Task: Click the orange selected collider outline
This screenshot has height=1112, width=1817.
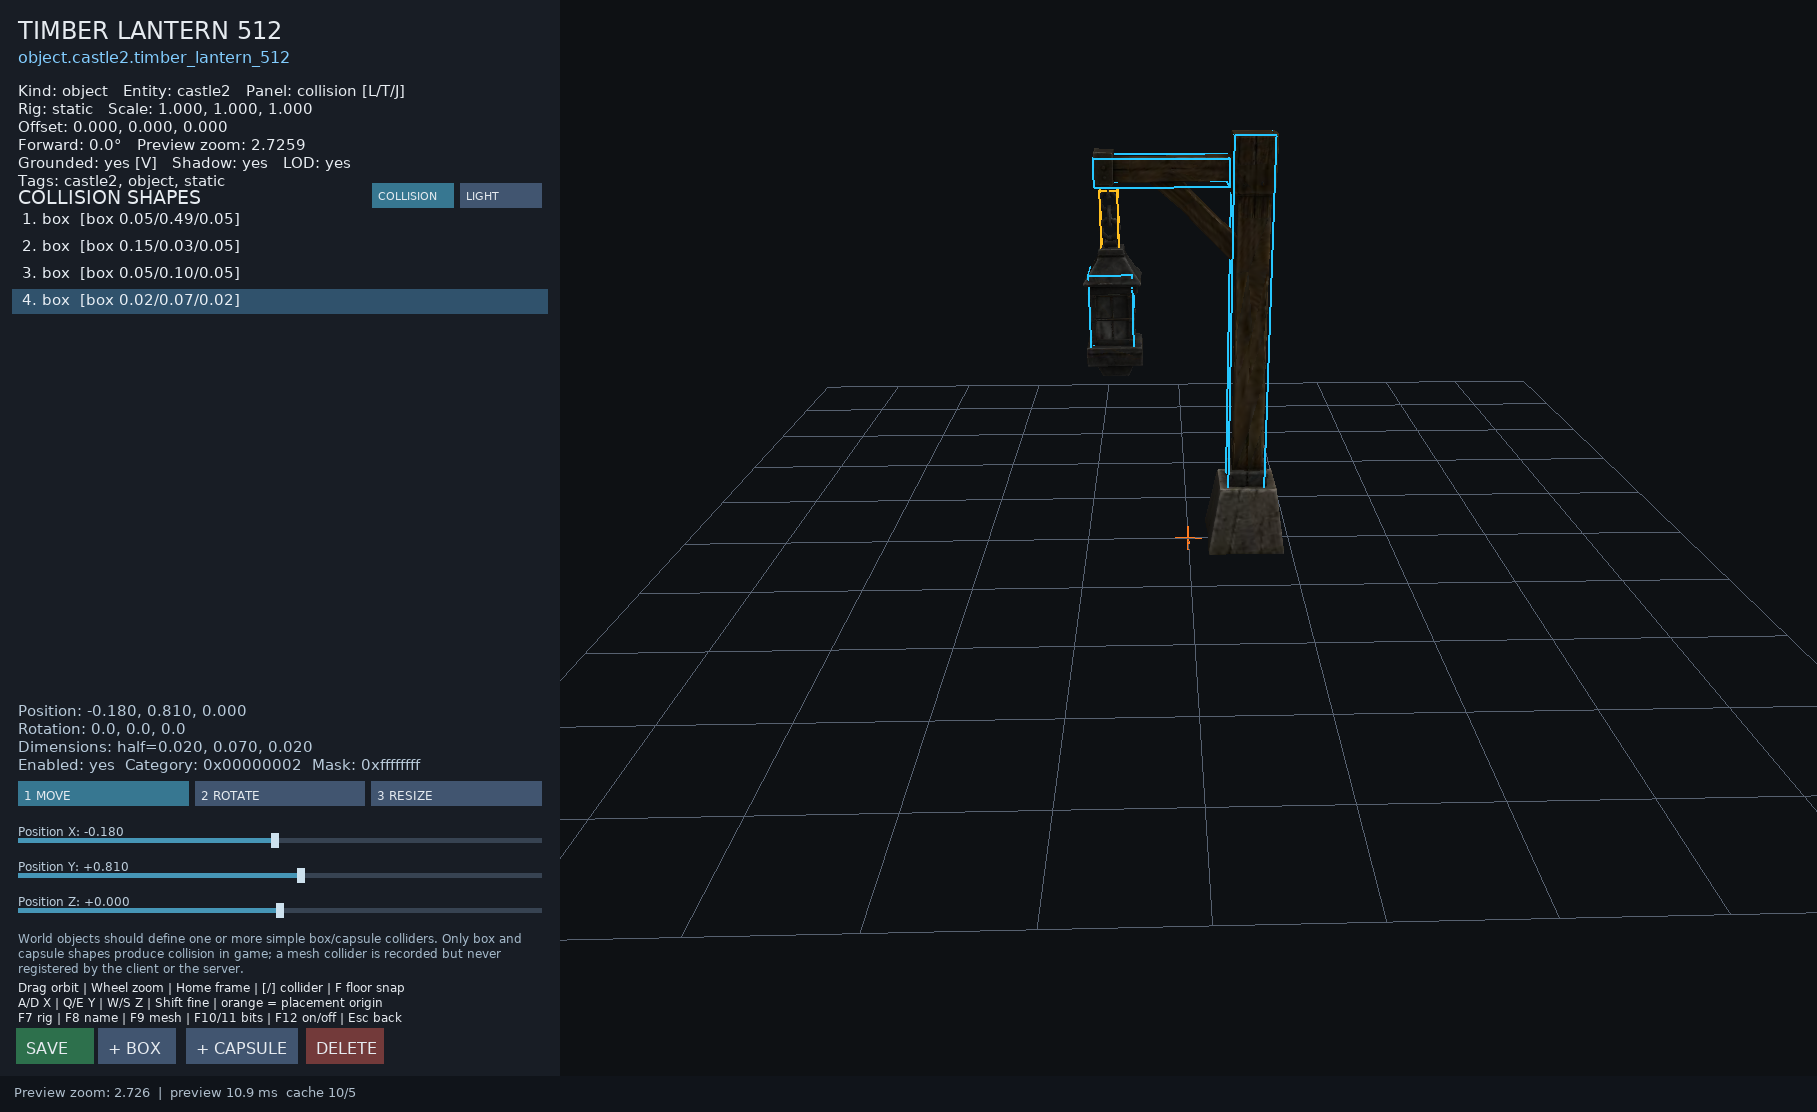Action: point(1109,219)
